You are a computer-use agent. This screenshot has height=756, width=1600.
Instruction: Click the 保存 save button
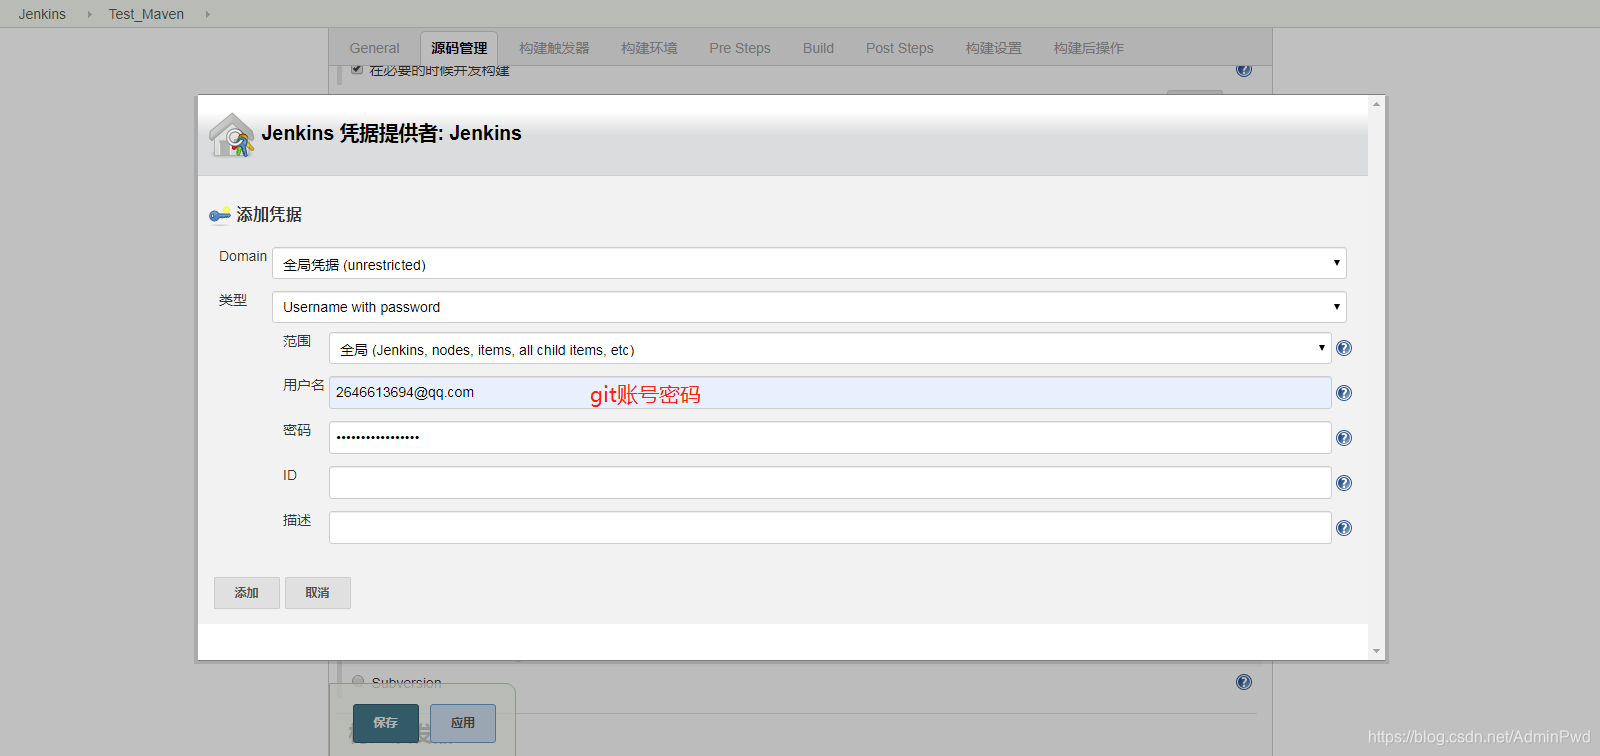386,723
